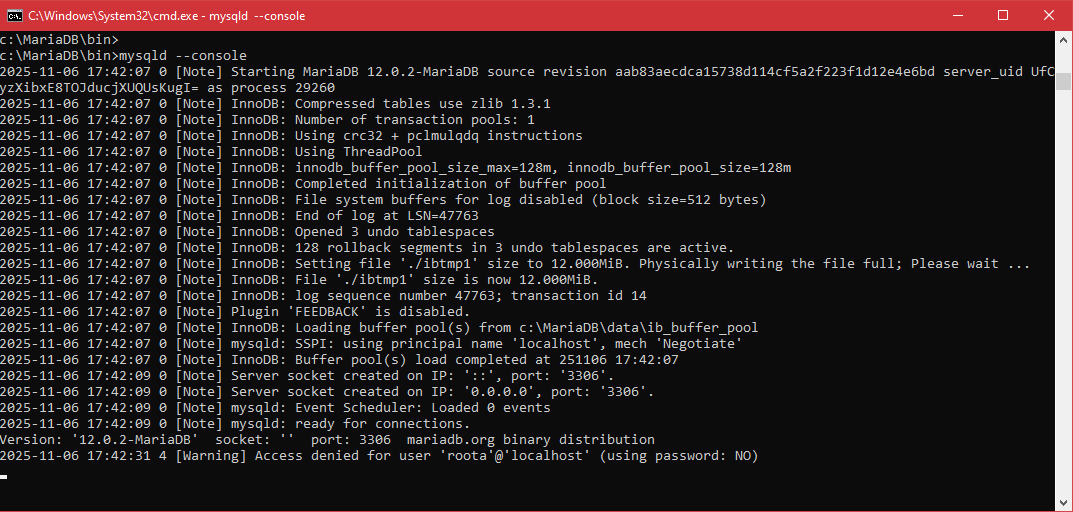Click the scrollbar up arrow
The width and height of the screenshot is (1073, 512).
(1064, 40)
